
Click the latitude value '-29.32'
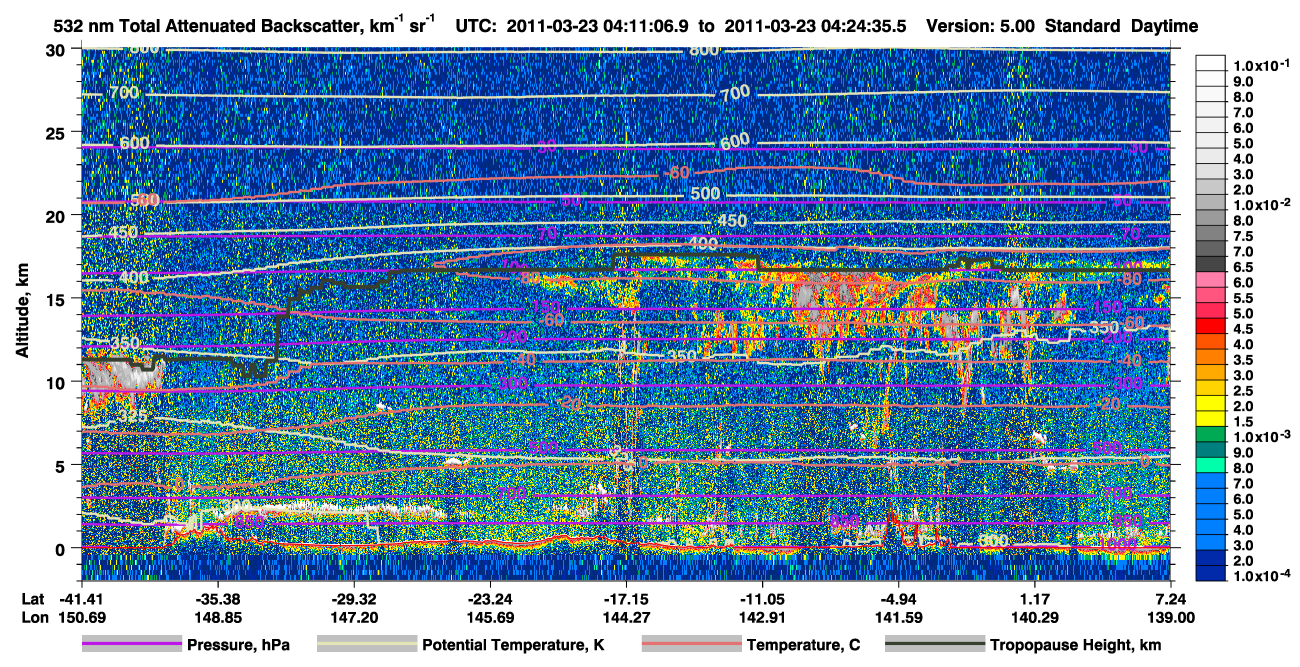click(x=353, y=599)
